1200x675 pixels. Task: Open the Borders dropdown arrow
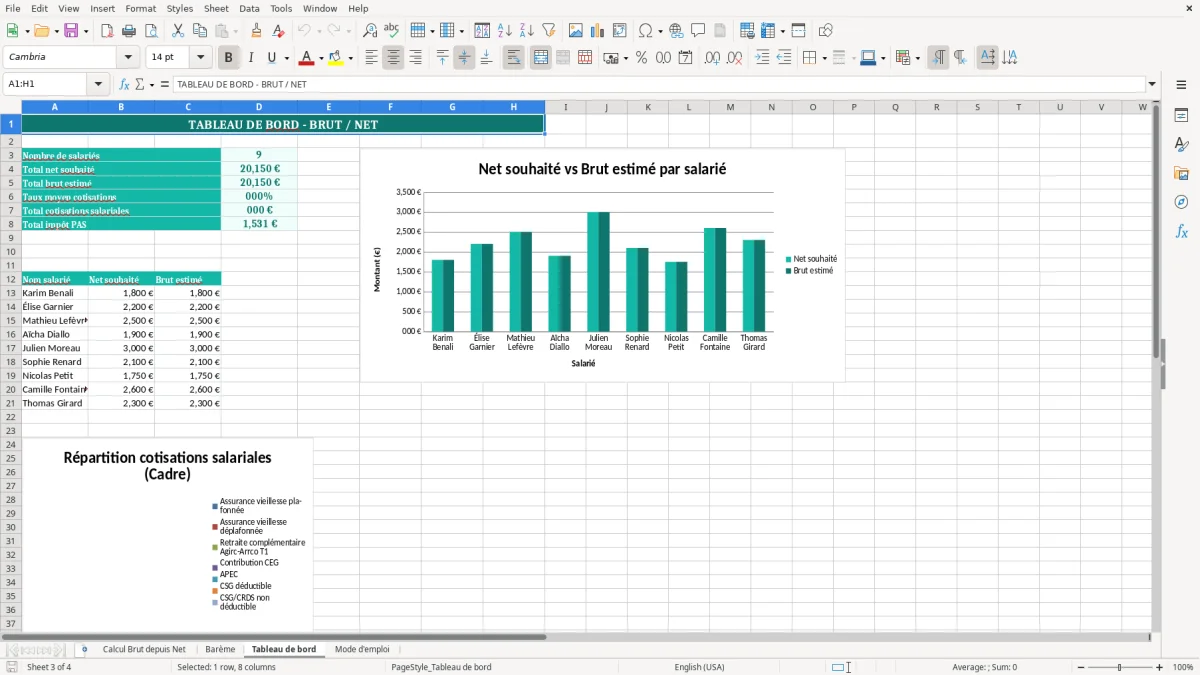(824, 58)
